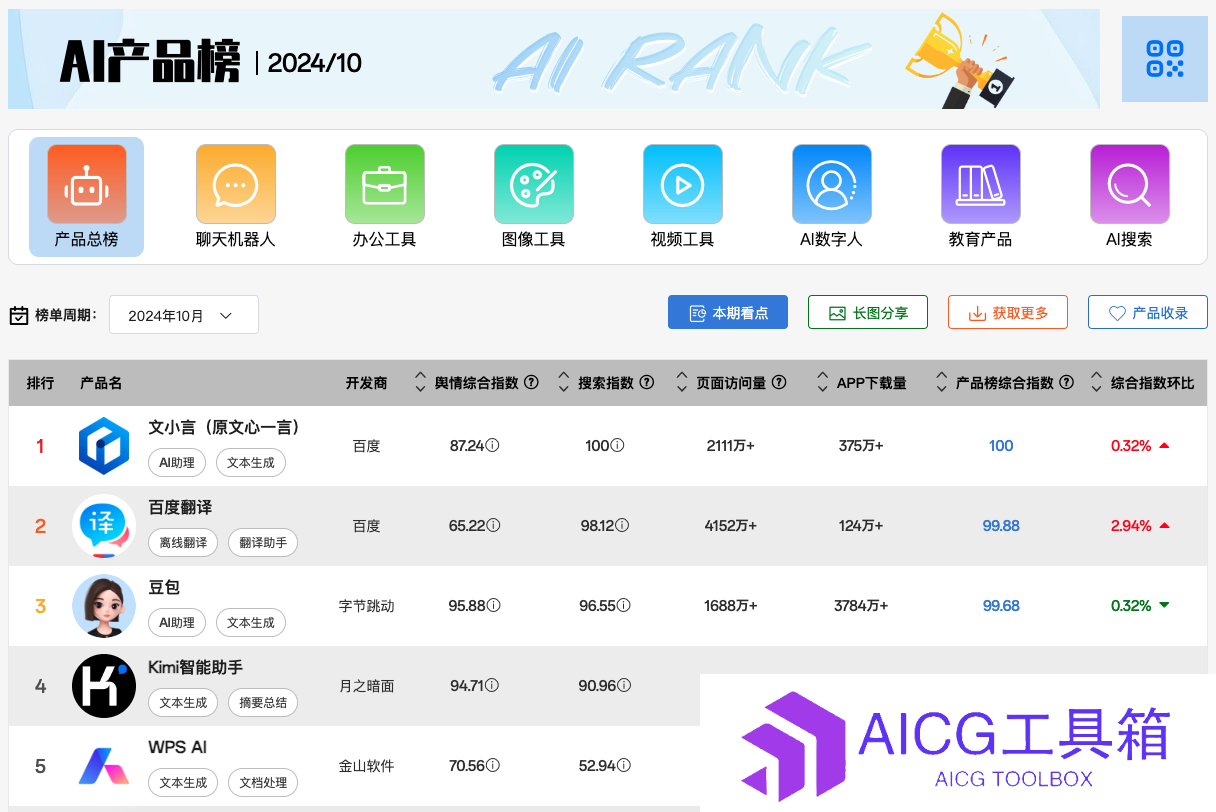Click AI助理 tag under 文小言
The image size is (1216, 812).
(177, 463)
